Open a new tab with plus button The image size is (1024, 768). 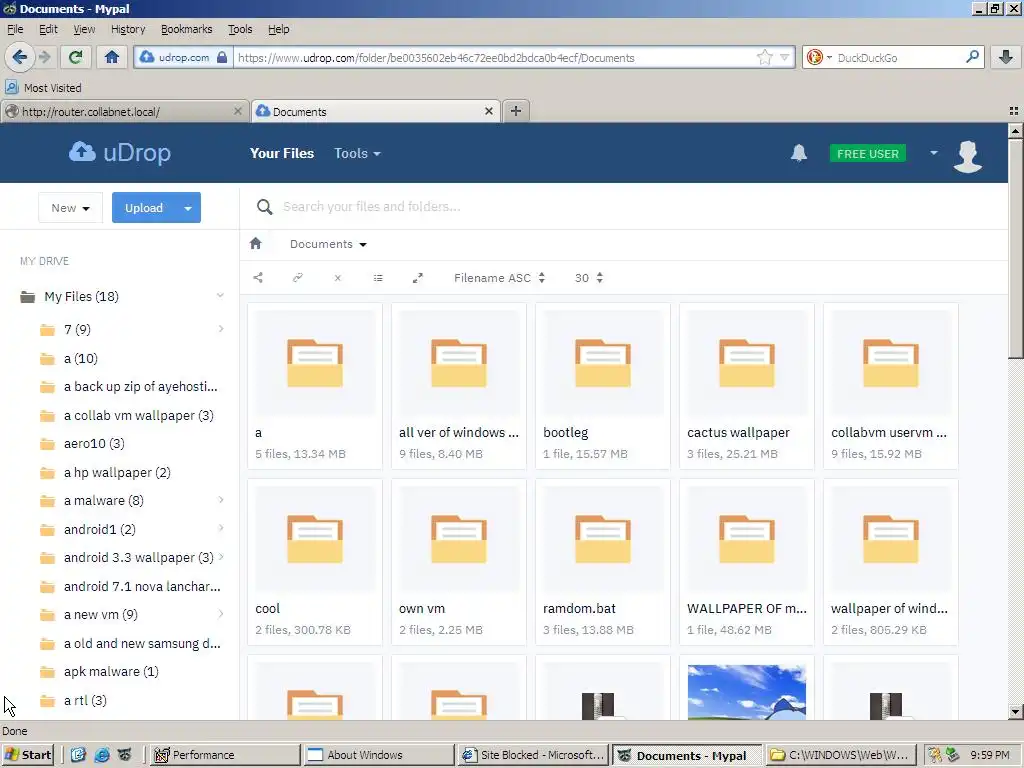[x=516, y=111]
